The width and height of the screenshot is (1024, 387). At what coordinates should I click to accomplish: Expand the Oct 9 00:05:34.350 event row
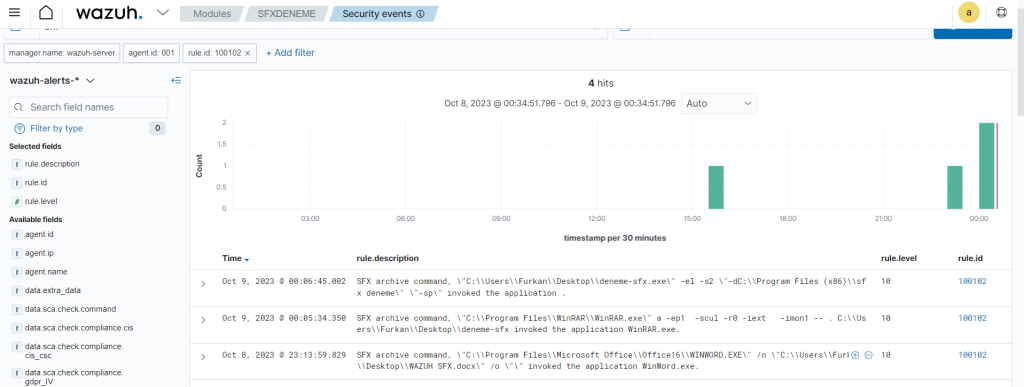click(x=203, y=320)
